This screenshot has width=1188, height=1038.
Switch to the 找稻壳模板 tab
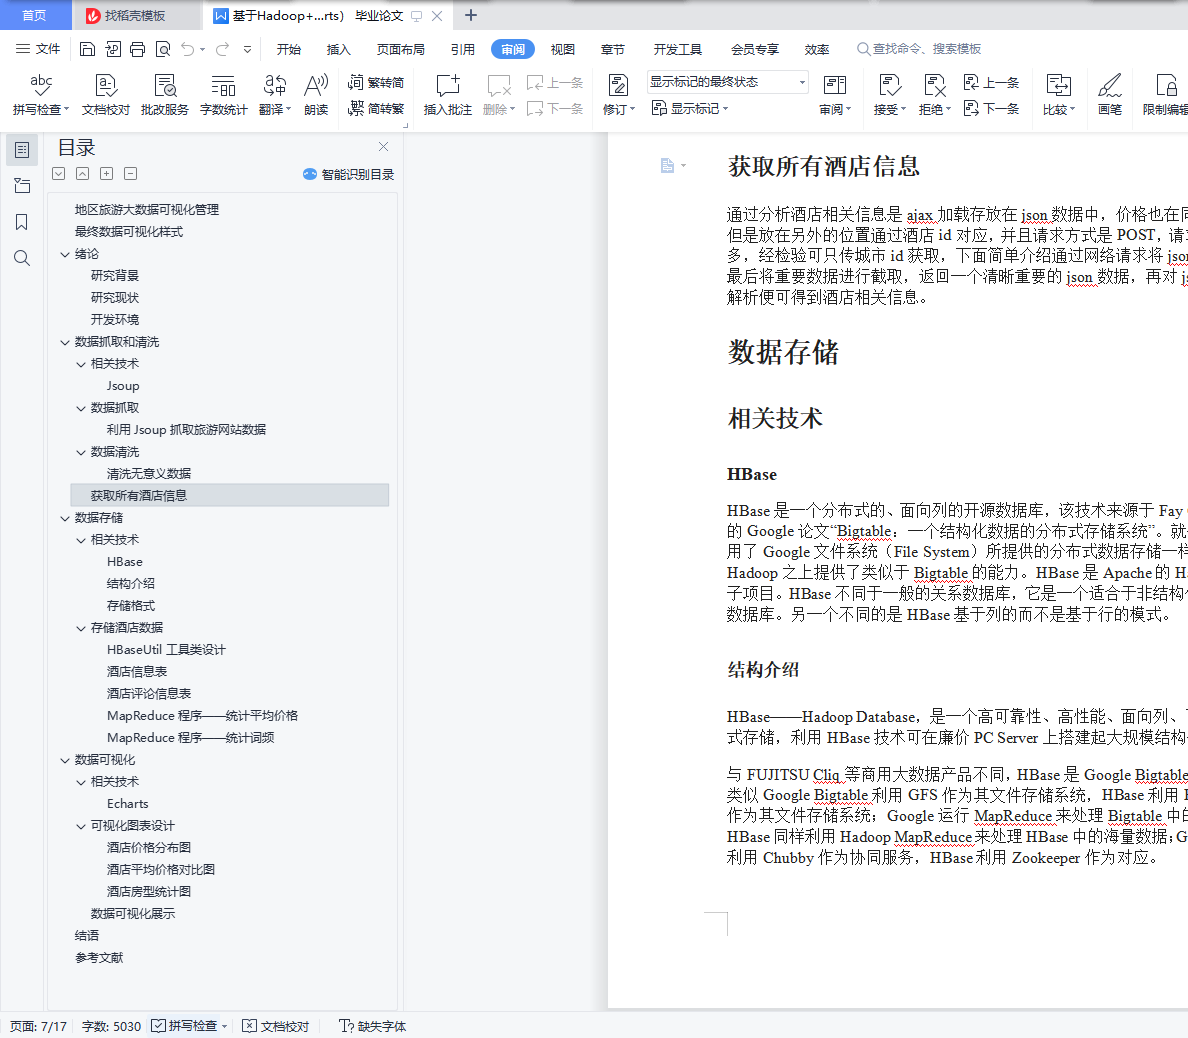136,15
